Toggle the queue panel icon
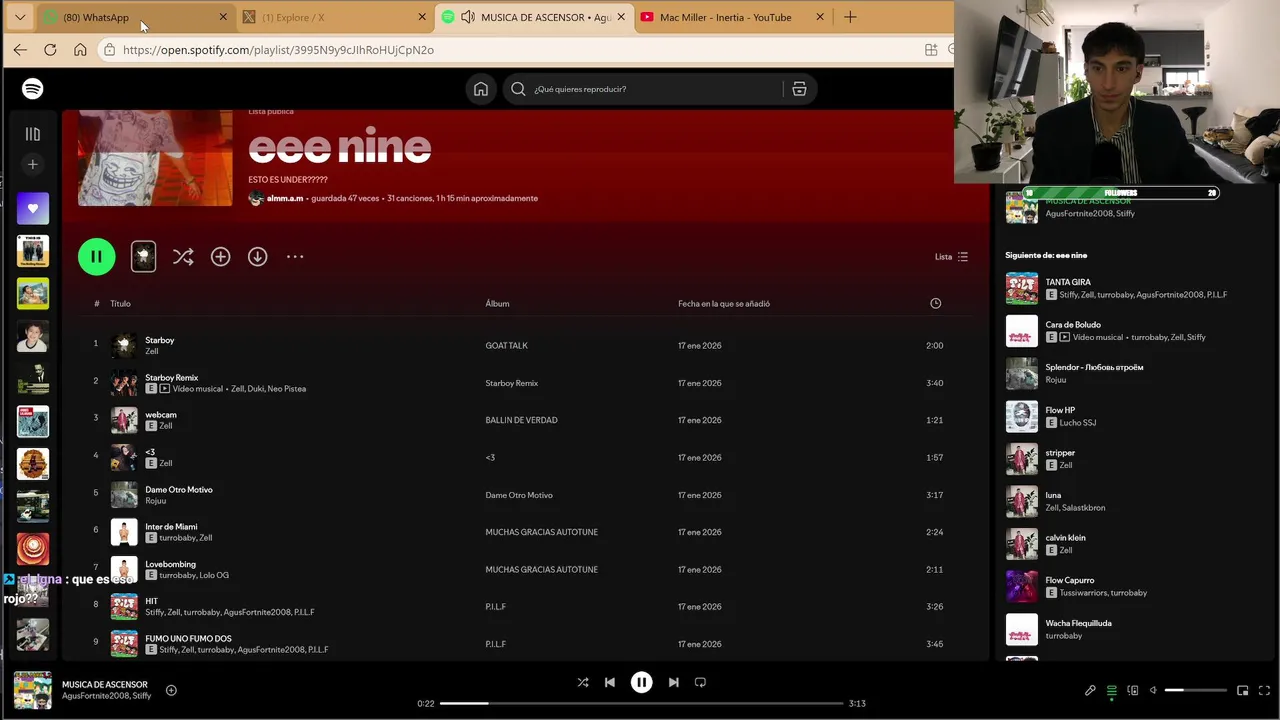The height and width of the screenshot is (720, 1280). [1111, 690]
